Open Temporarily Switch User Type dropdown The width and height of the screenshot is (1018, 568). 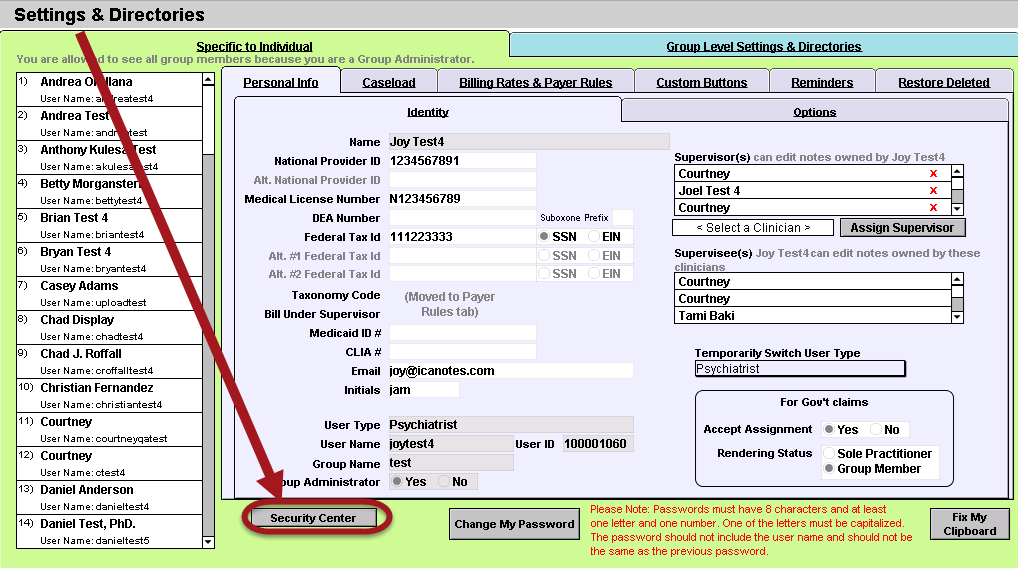tap(799, 369)
